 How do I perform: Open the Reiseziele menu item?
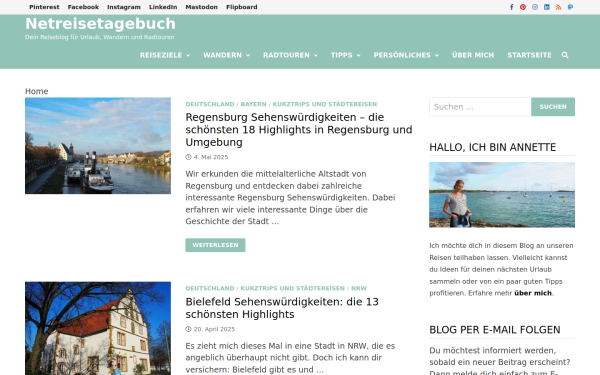coord(161,55)
